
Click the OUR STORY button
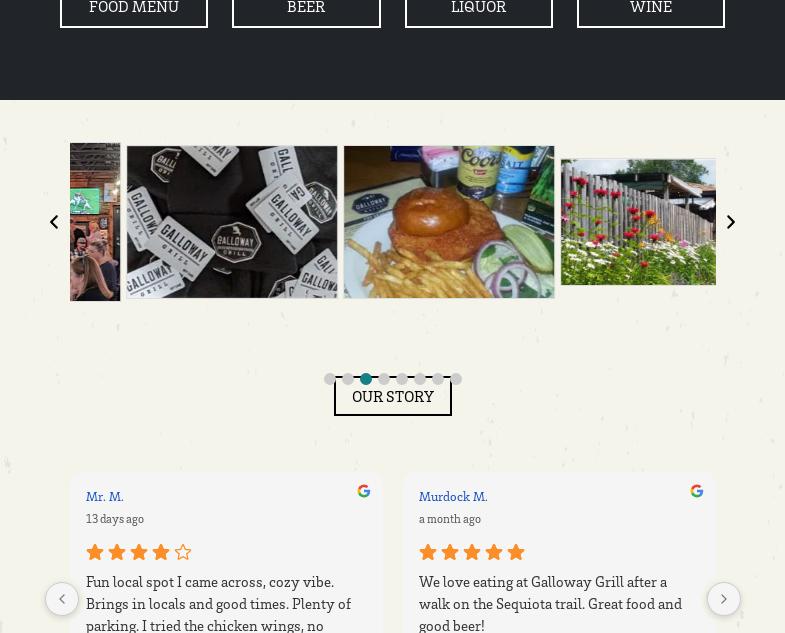click(393, 397)
